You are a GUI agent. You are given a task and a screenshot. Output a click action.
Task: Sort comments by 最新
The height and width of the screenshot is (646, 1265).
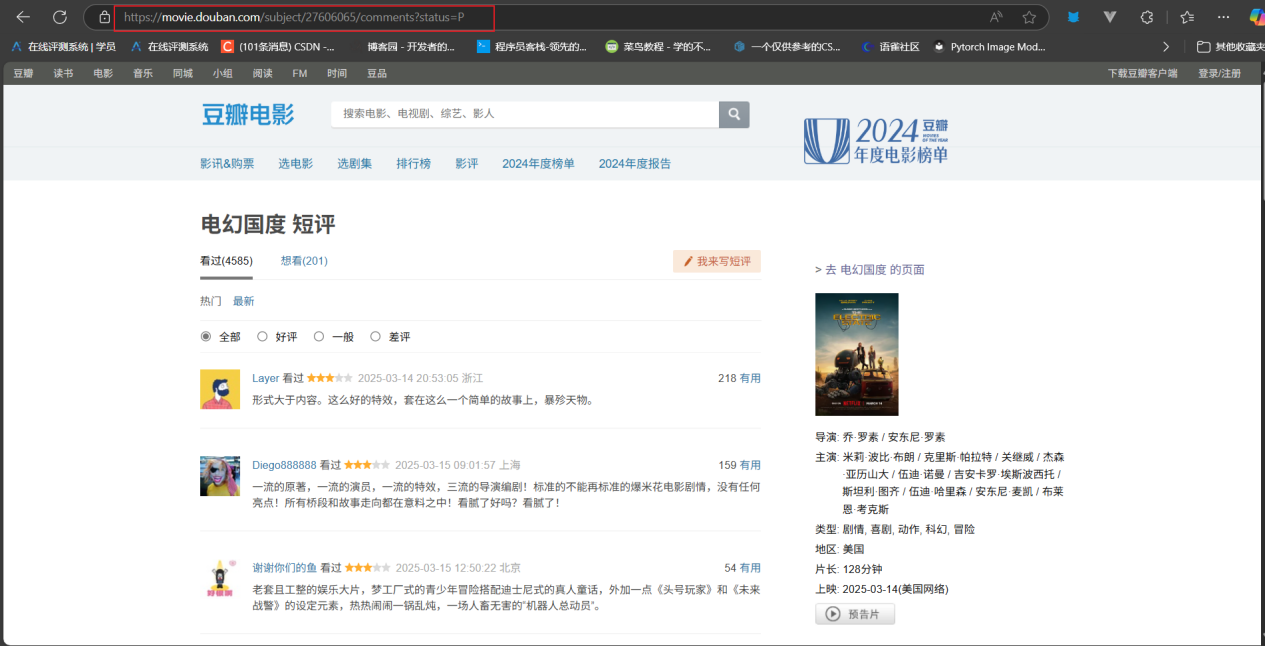[x=244, y=301]
